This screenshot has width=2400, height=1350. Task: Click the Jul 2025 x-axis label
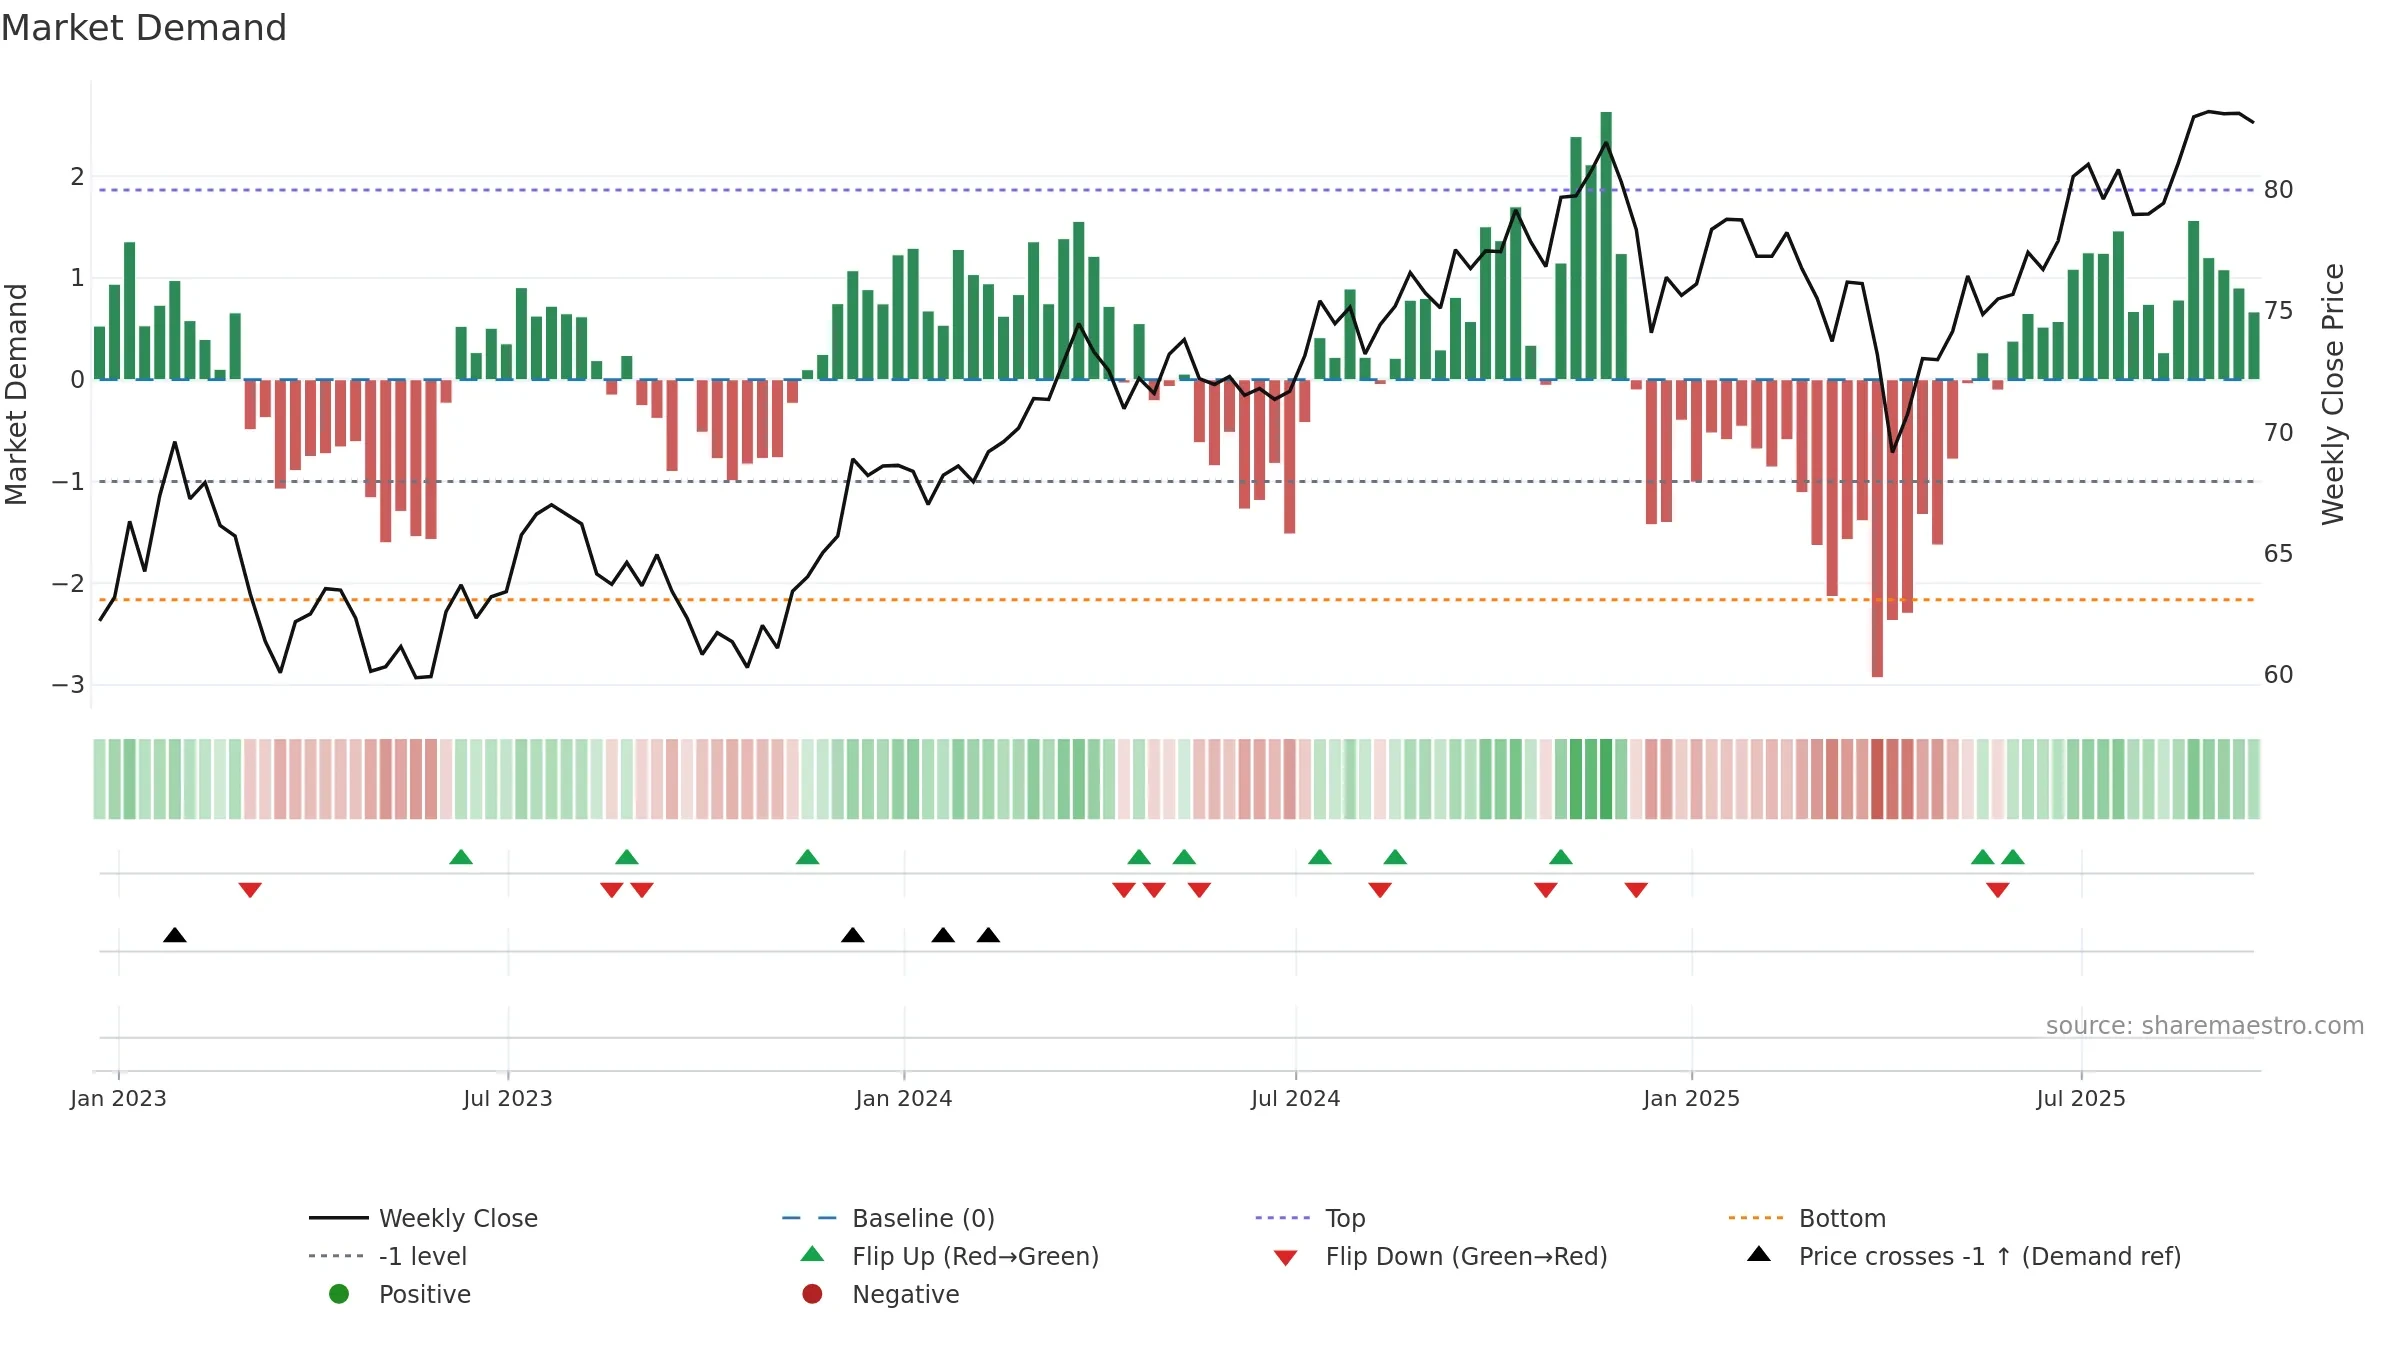click(2081, 1098)
